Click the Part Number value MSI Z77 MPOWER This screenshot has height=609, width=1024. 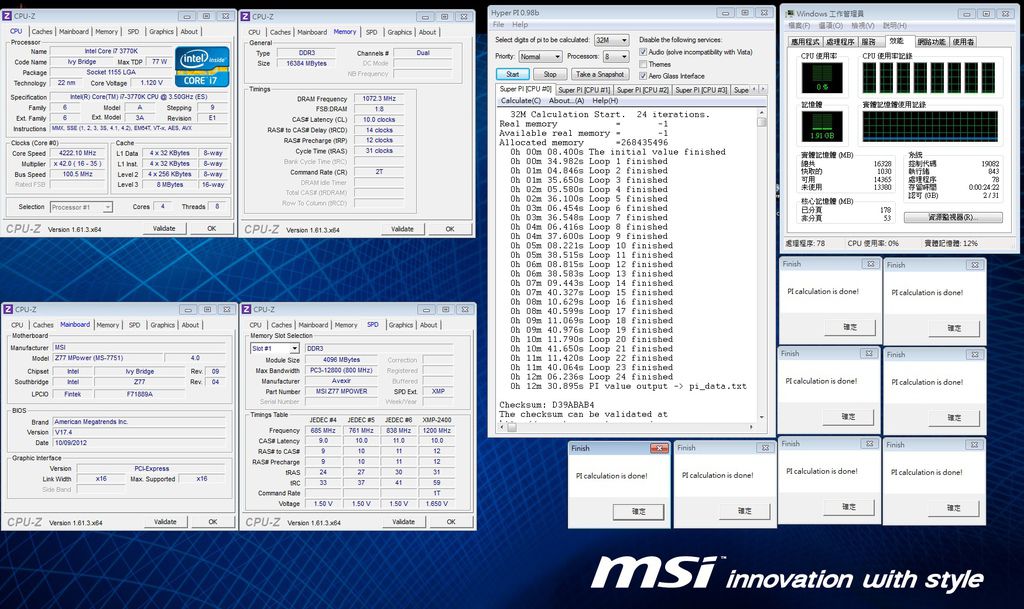(342, 392)
